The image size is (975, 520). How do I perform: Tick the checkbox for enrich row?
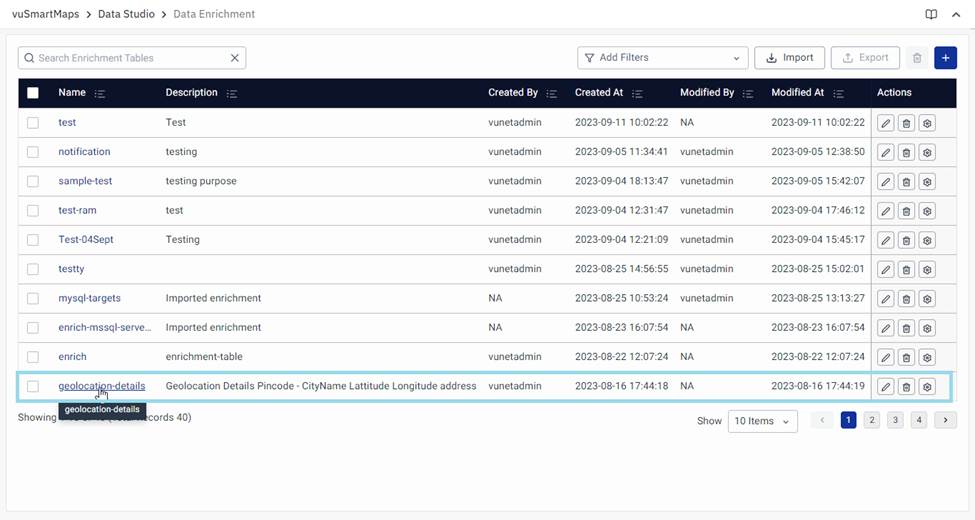pyautogui.click(x=33, y=357)
